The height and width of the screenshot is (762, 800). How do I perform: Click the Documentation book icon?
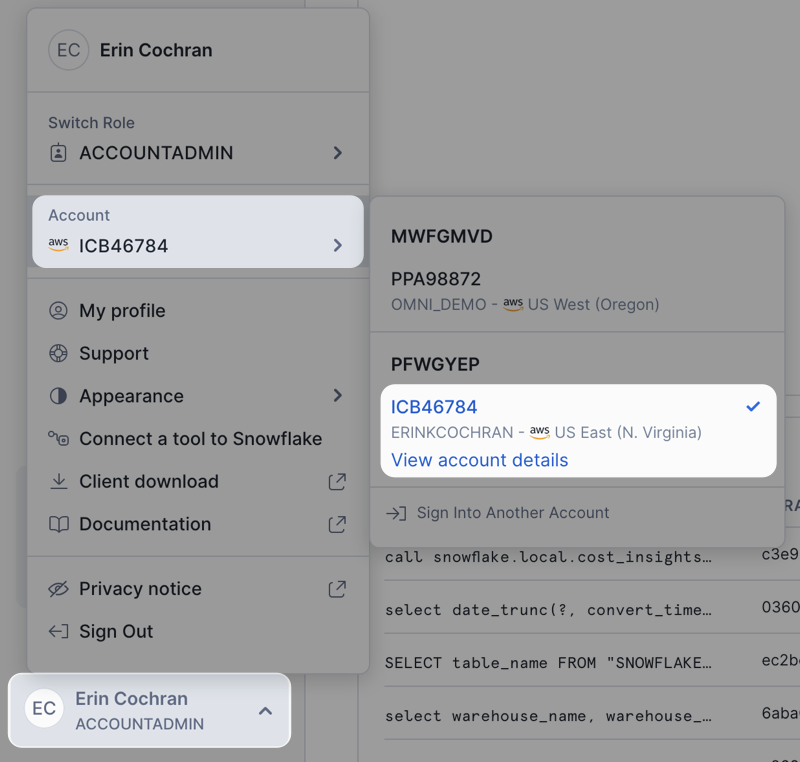tap(59, 524)
